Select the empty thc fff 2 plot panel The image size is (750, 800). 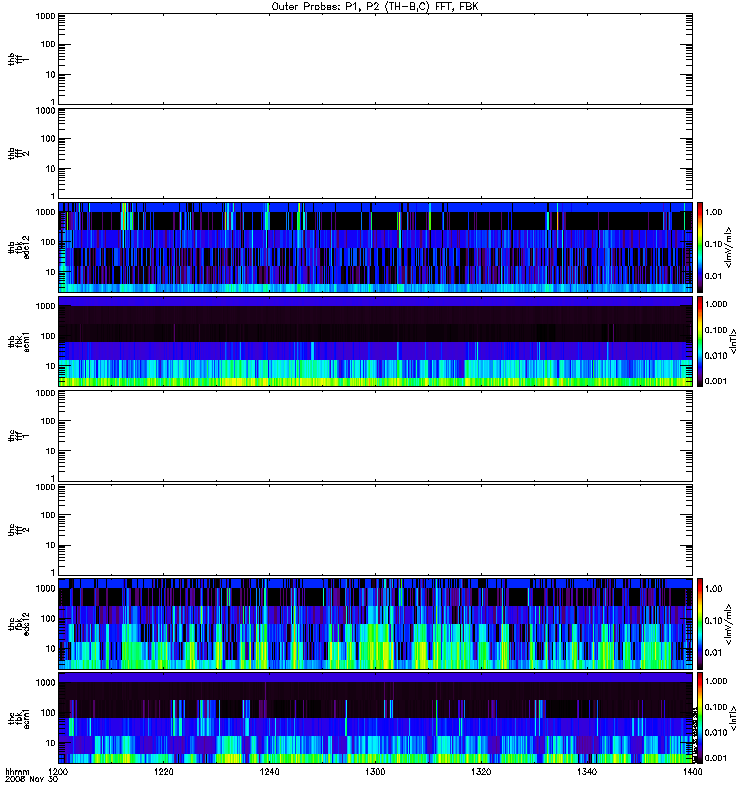(375, 530)
